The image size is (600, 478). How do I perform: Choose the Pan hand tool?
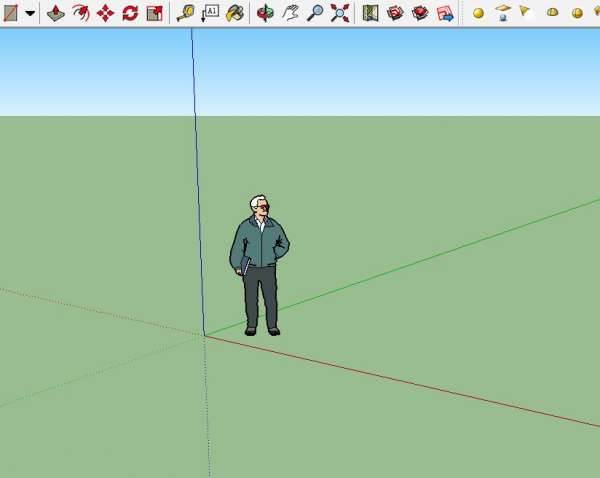(290, 13)
